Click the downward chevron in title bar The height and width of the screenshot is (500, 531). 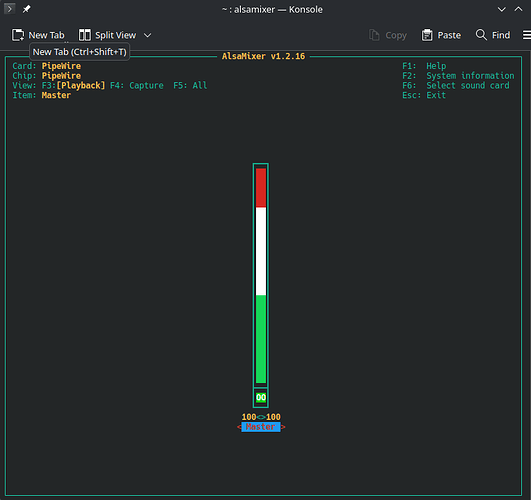(x=502, y=9)
